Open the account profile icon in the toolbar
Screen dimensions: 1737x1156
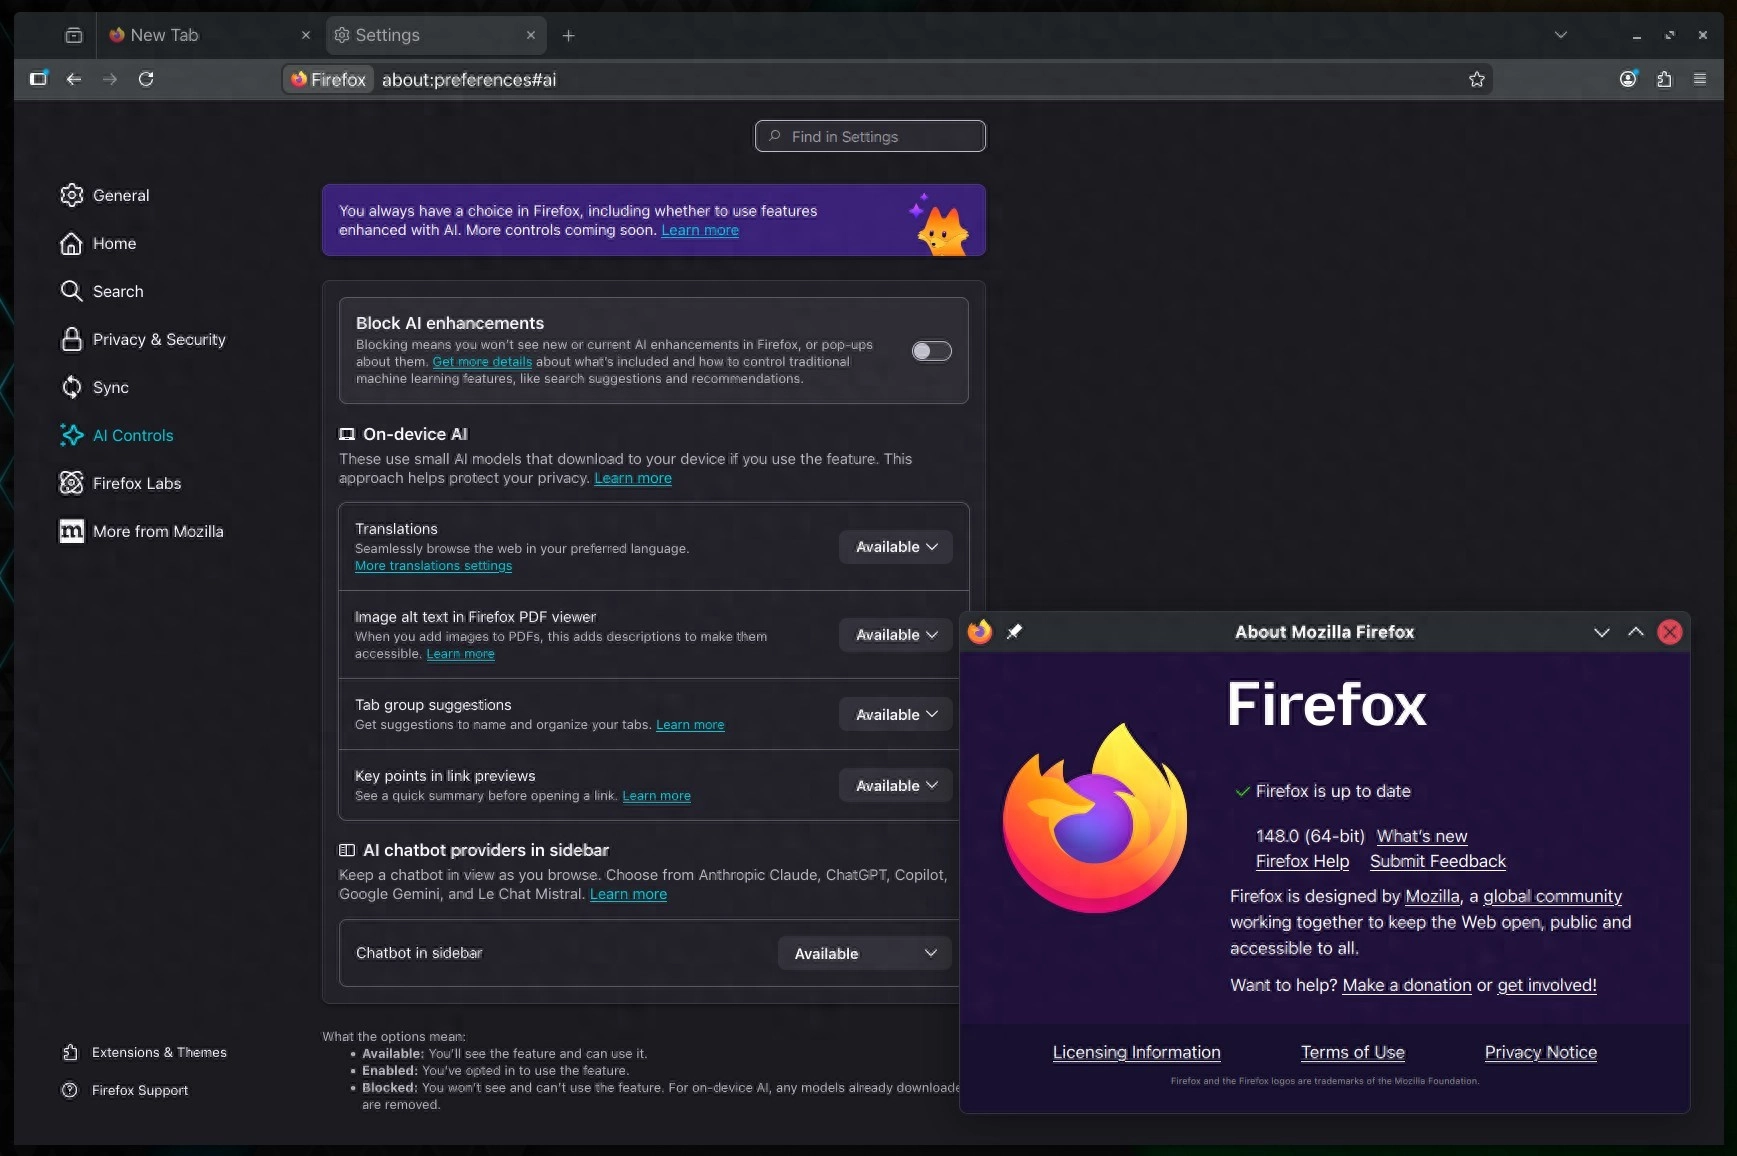pos(1627,79)
